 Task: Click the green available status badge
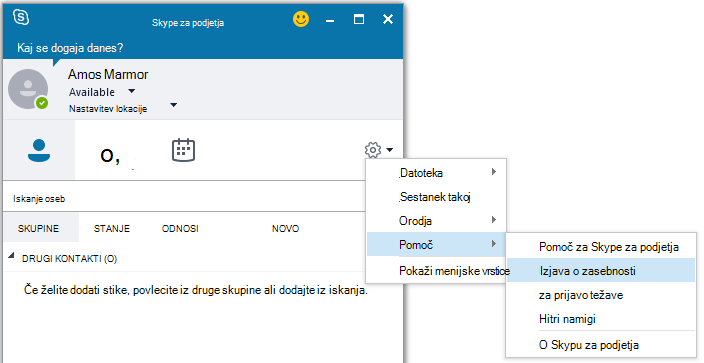pos(42,103)
